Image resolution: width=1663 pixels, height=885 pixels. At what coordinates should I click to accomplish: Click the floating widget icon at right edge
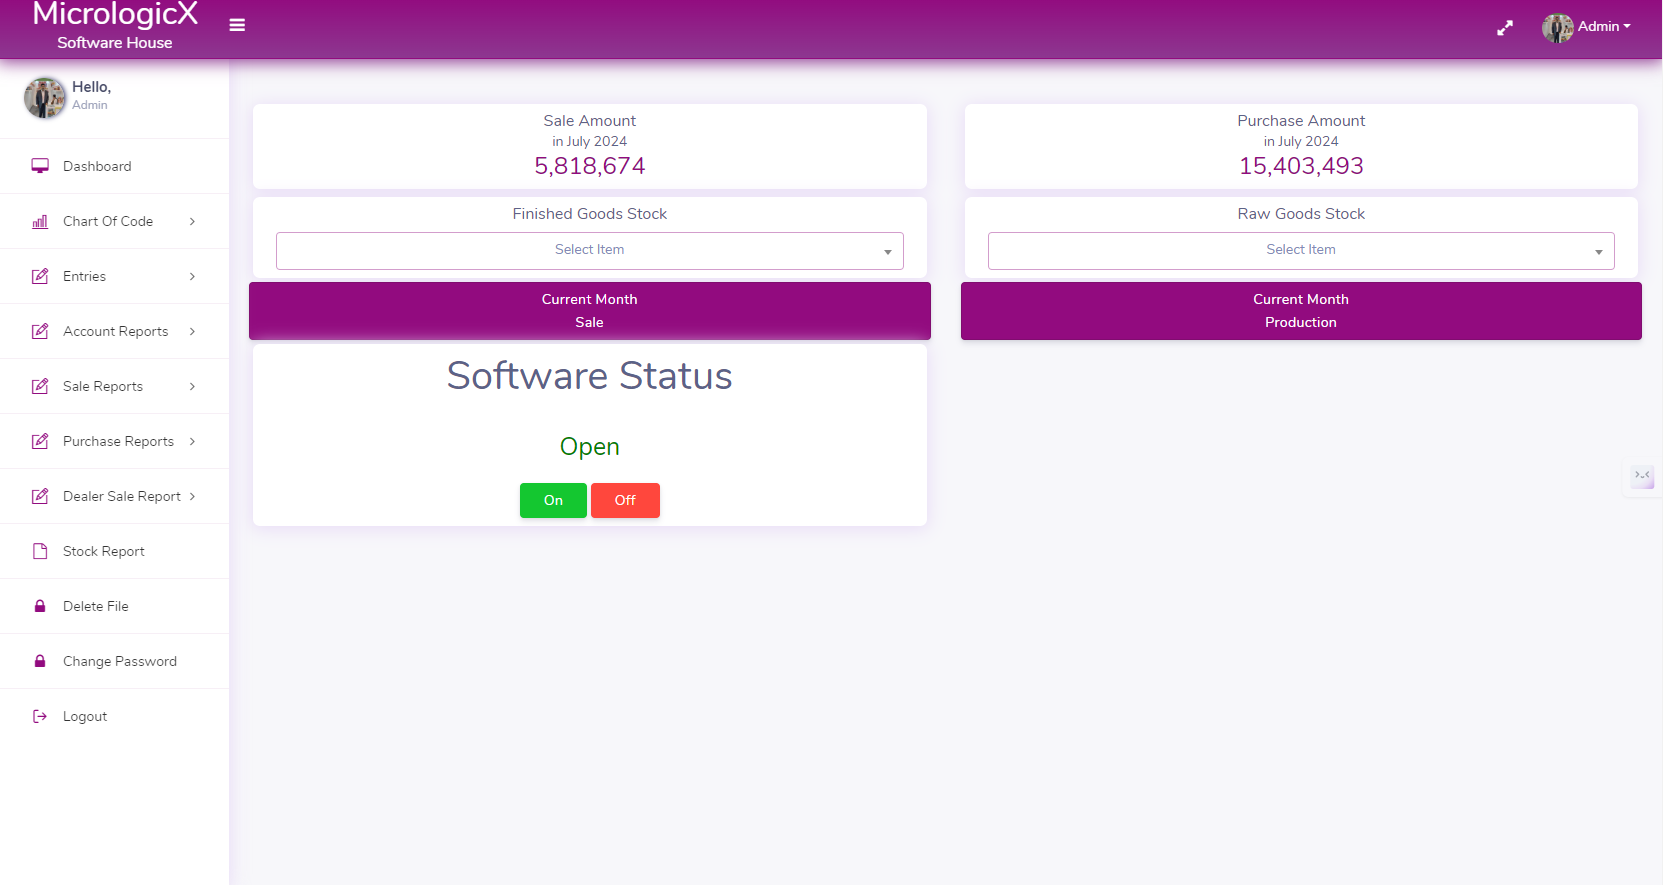point(1642,476)
